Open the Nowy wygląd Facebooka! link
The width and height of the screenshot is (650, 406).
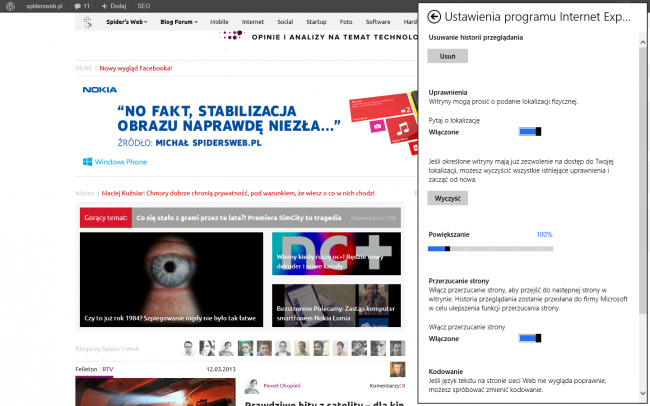point(136,68)
